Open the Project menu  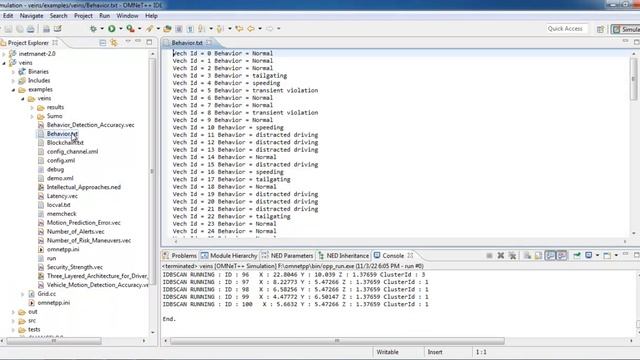(83, 16)
